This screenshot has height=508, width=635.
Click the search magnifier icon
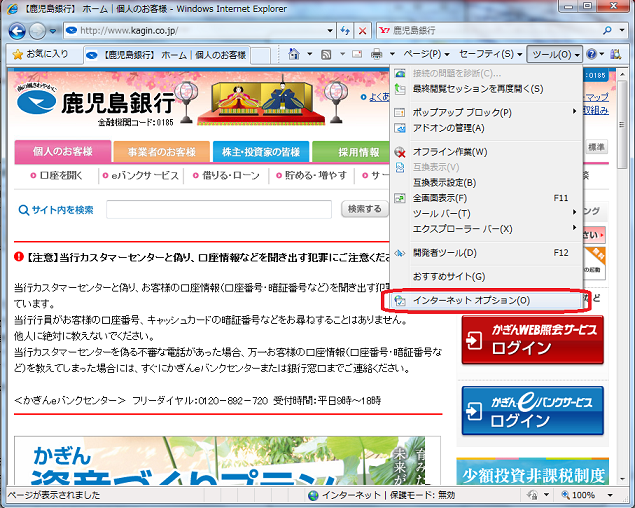607,30
